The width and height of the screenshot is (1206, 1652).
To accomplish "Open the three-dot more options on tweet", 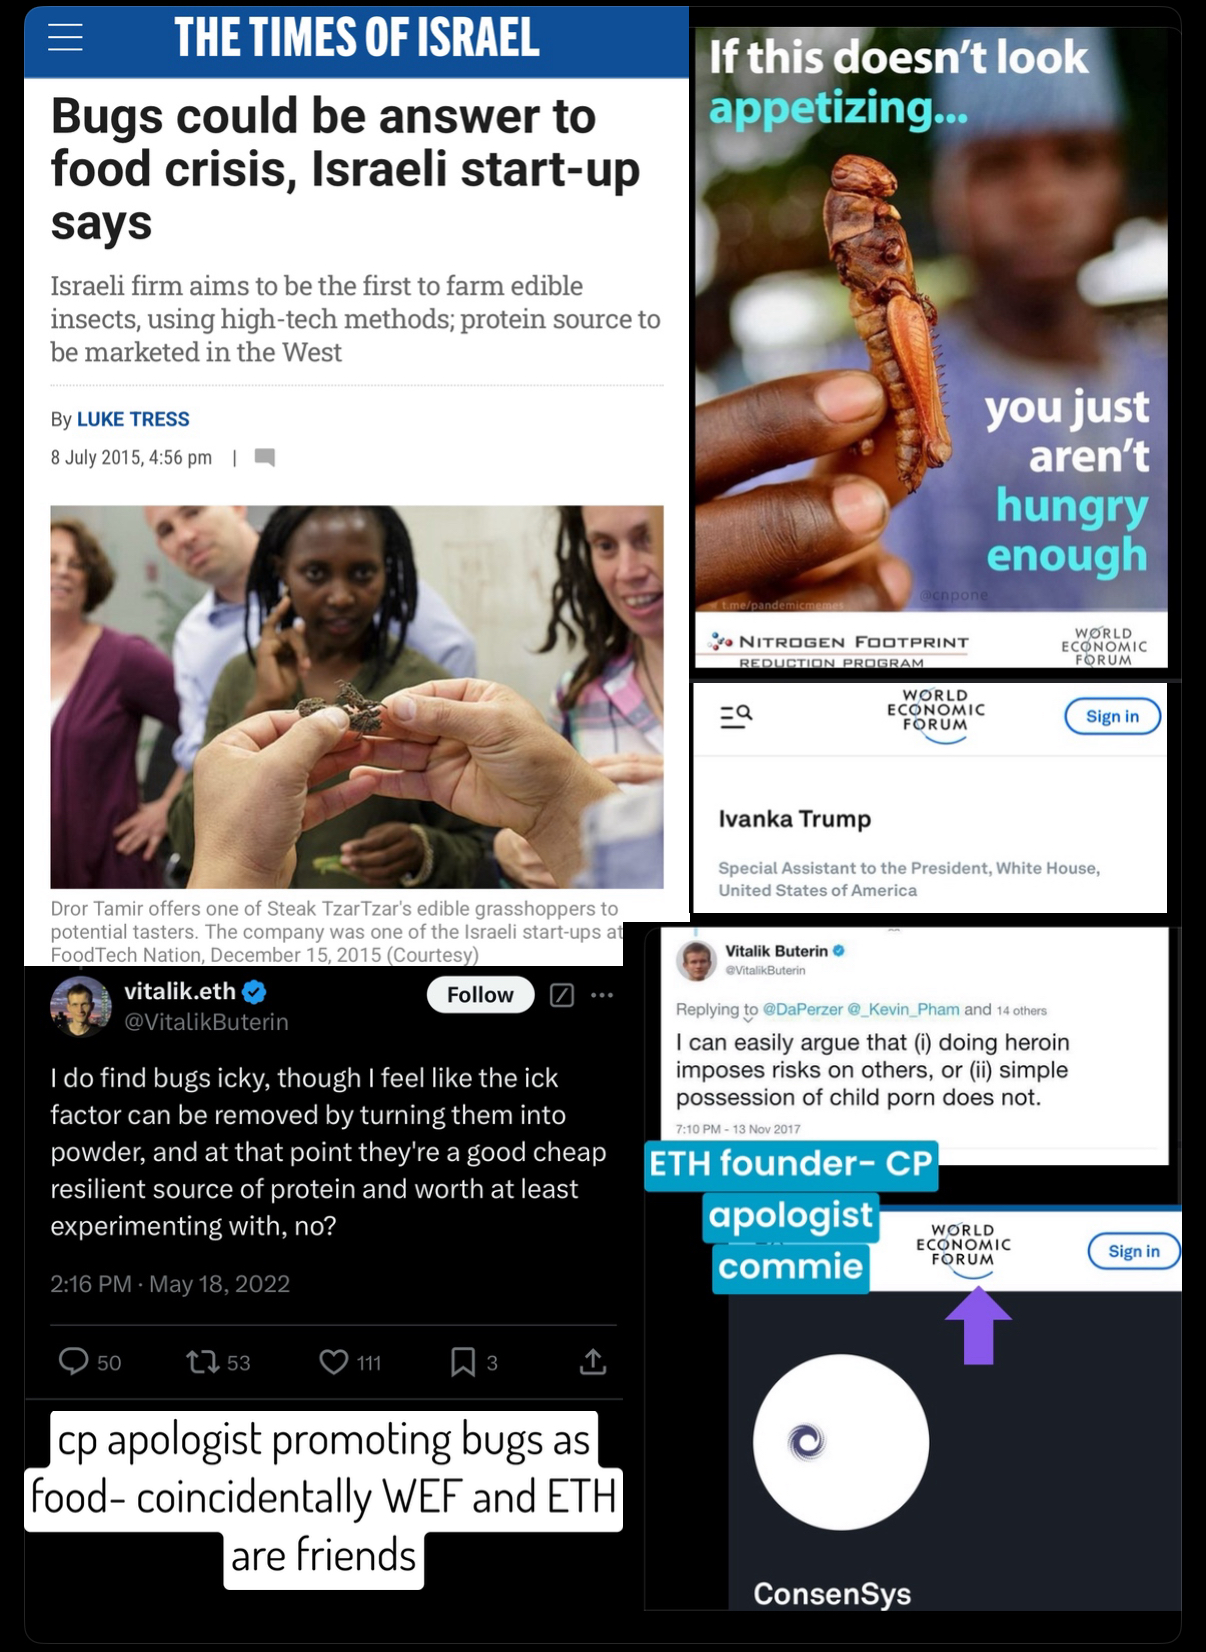I will coord(602,995).
